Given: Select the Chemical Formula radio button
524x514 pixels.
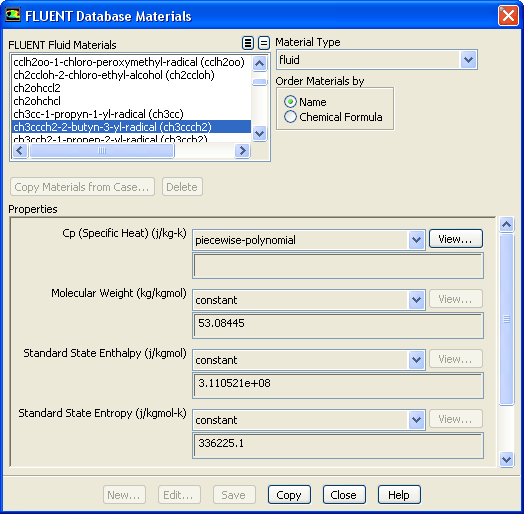Looking at the screenshot, I should (x=290, y=117).
